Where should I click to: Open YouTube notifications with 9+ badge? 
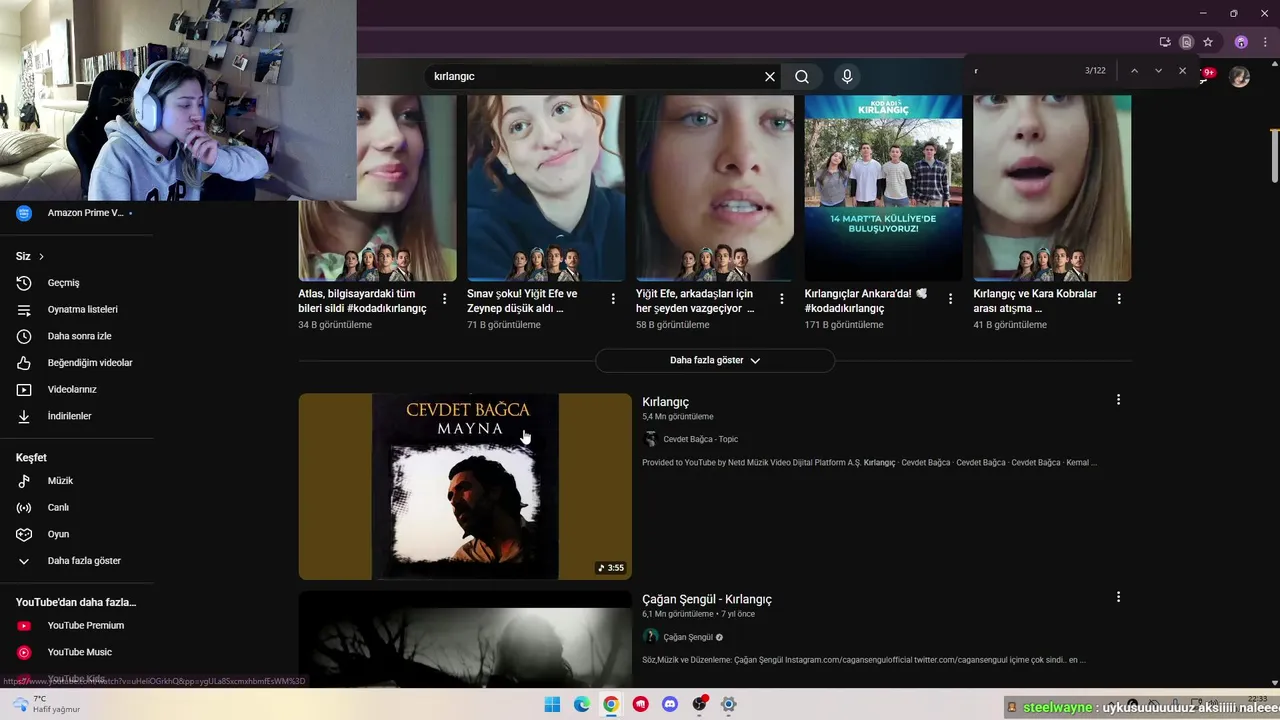coord(1207,75)
